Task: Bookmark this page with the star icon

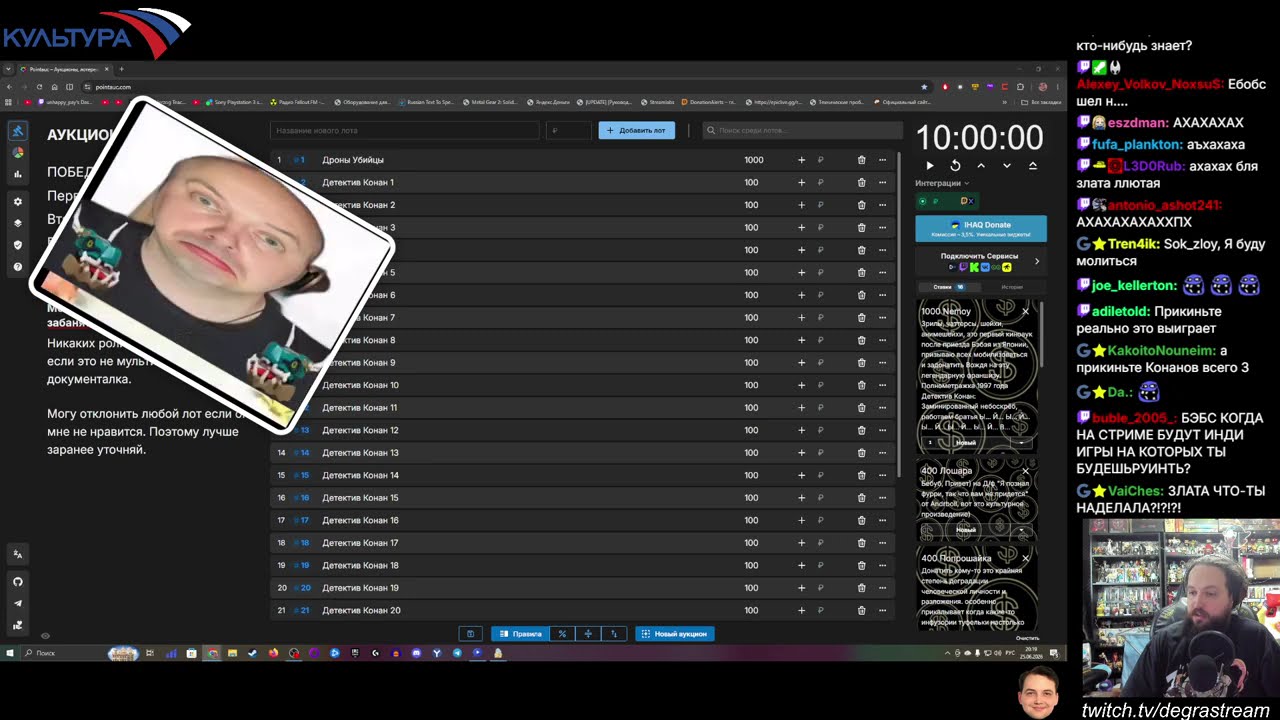Action: (924, 87)
